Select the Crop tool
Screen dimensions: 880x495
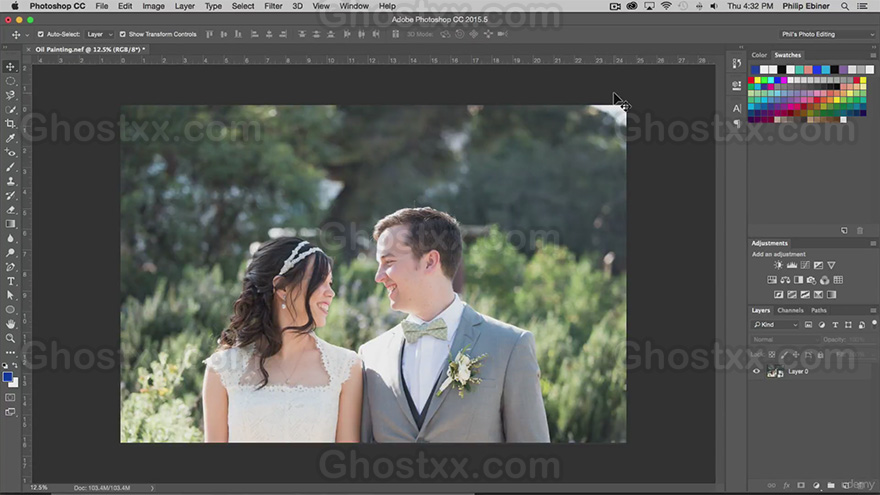pyautogui.click(x=10, y=124)
